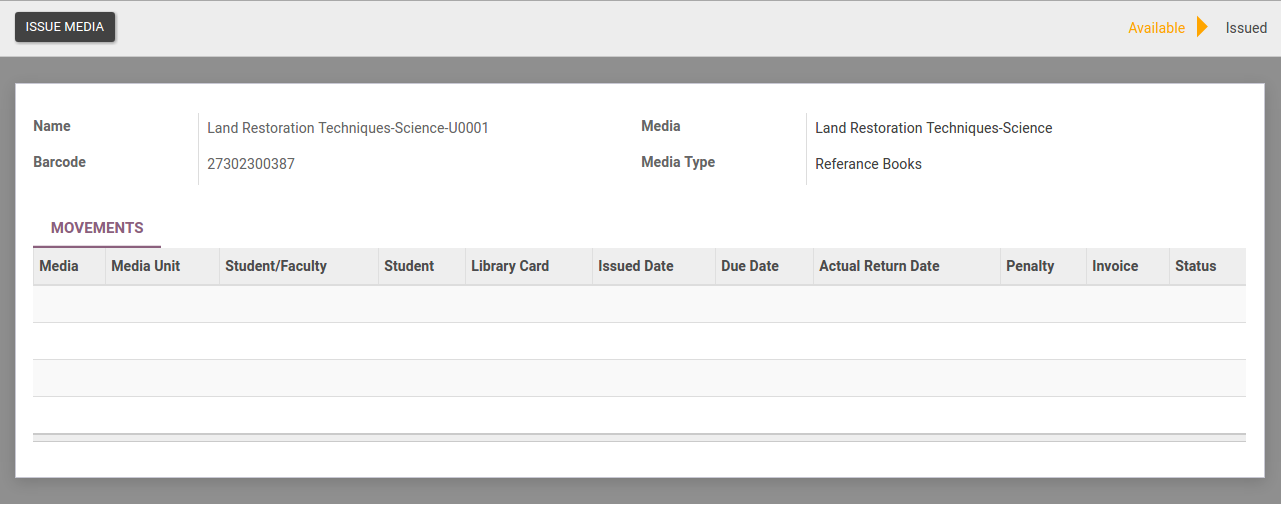Screen dimensions: 1281x511
Task: Sort by Actual Return Date column
Action: point(879,266)
